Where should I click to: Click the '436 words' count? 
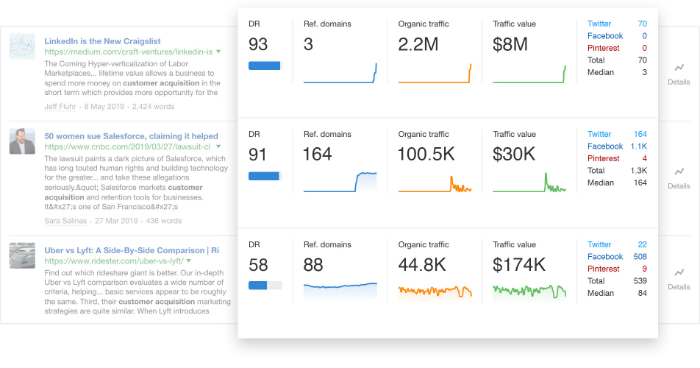pos(164,221)
